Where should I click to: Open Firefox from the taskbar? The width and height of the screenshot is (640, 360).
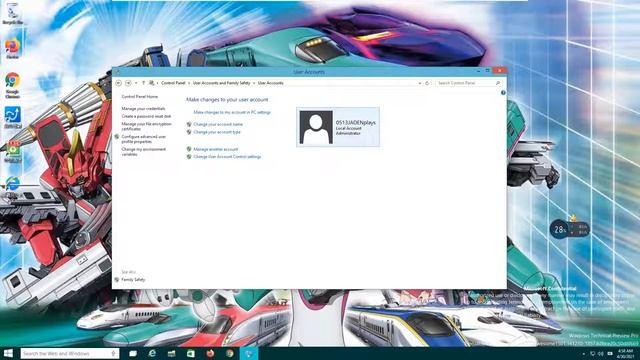210,353
